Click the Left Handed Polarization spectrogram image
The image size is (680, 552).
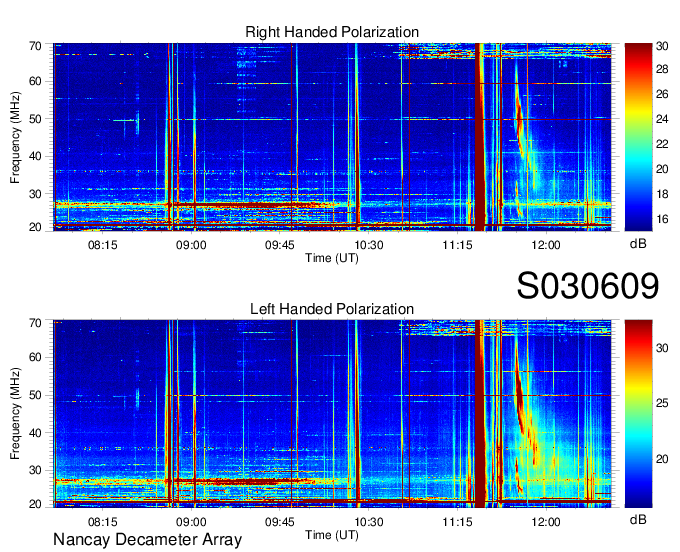[332, 414]
